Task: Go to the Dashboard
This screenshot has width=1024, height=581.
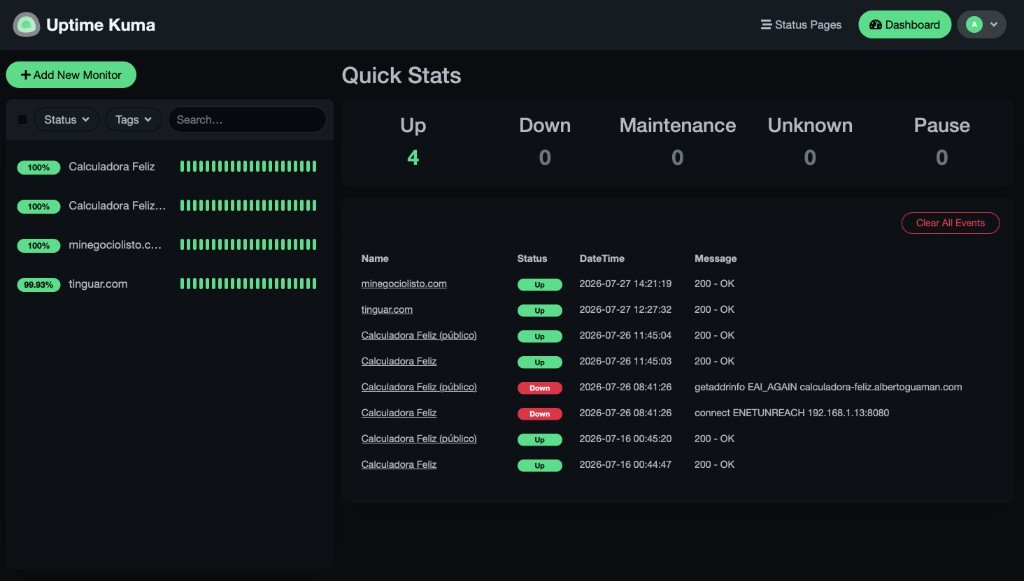Action: [904, 25]
